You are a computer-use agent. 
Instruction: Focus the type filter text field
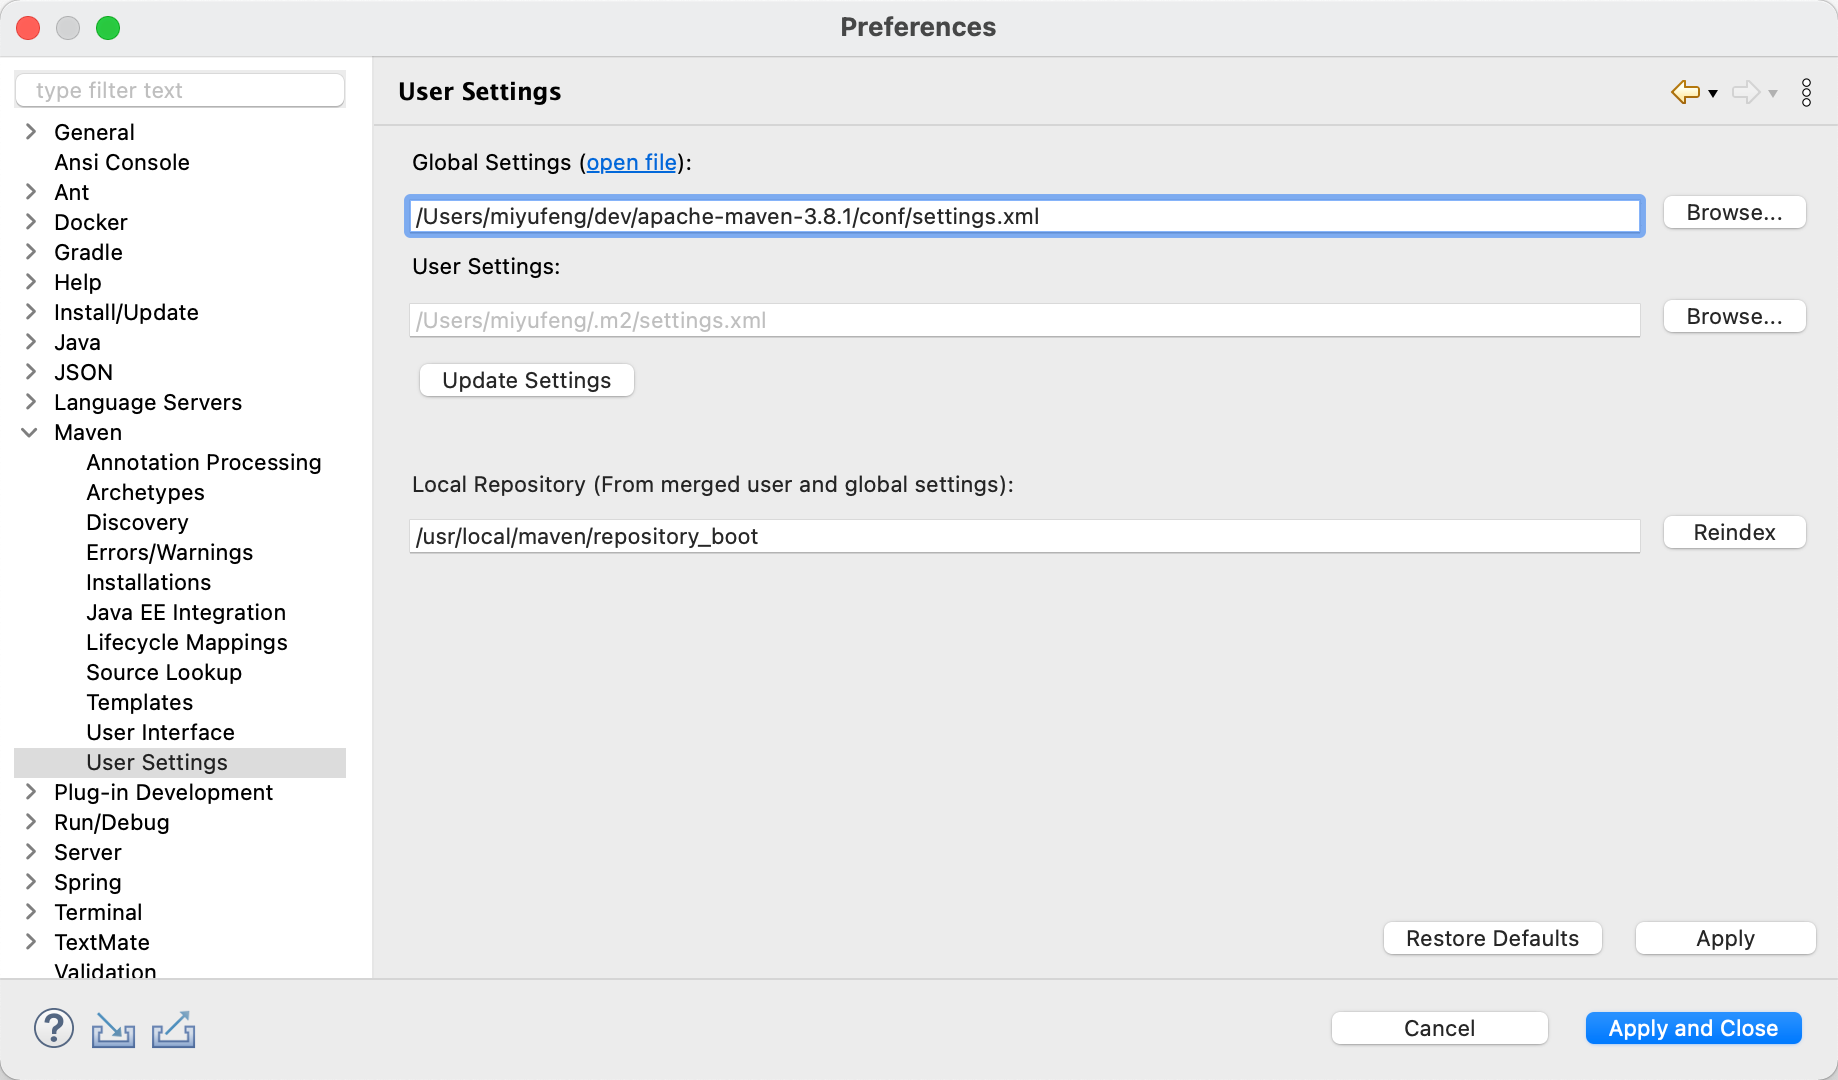pos(180,90)
